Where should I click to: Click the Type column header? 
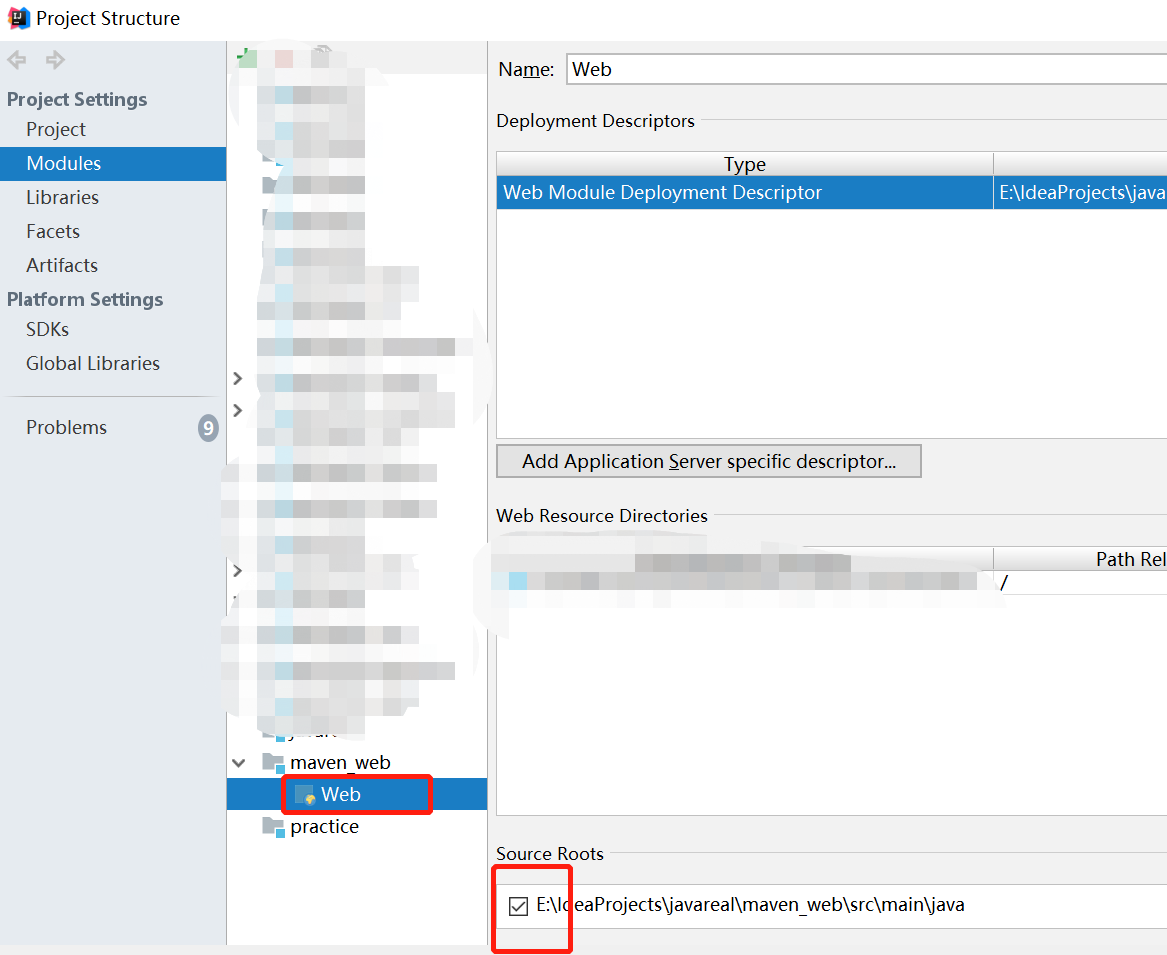745,164
